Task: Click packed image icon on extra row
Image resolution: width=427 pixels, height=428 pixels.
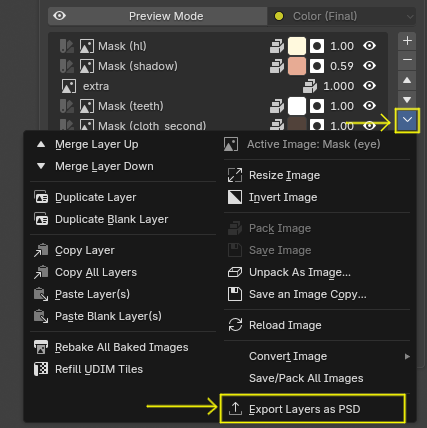Action: [x=310, y=86]
